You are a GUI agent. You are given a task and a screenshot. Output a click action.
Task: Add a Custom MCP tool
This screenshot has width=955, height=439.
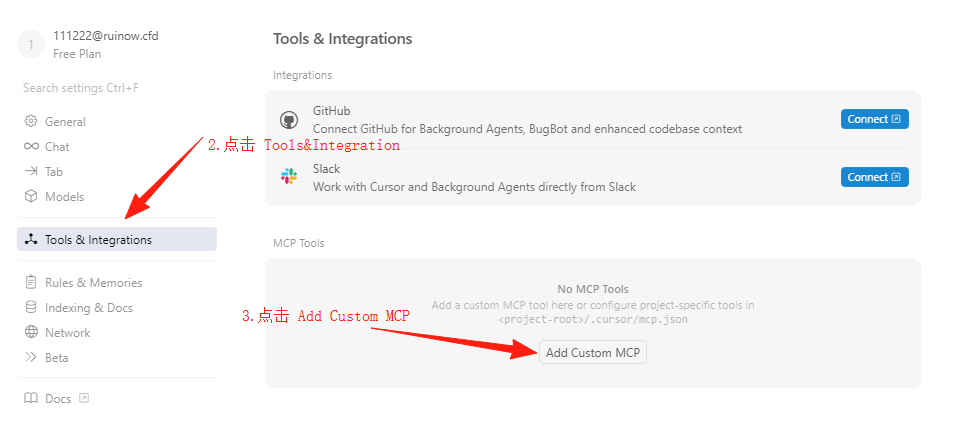tap(593, 353)
